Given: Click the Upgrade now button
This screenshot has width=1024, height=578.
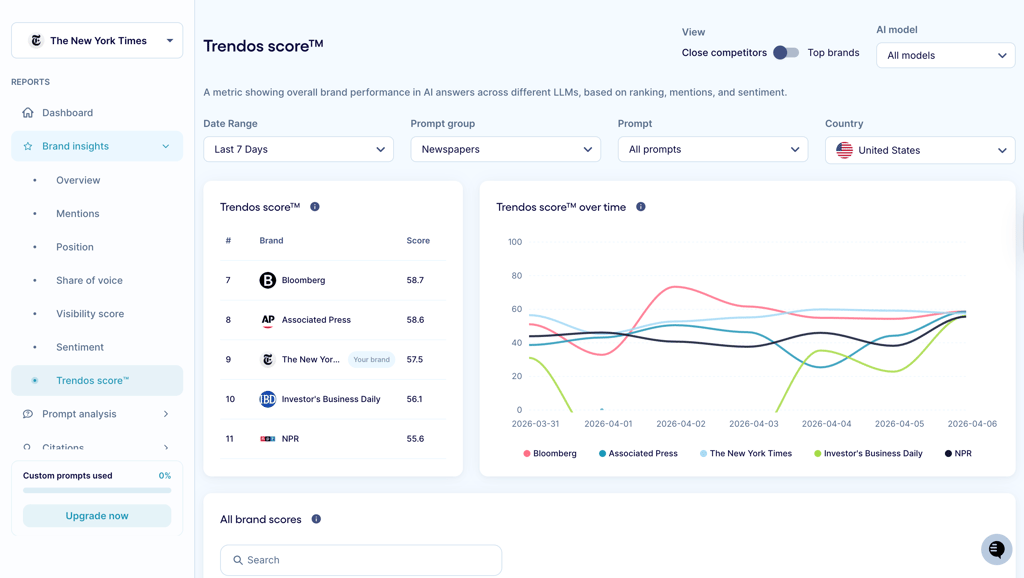Looking at the screenshot, I should [x=97, y=516].
